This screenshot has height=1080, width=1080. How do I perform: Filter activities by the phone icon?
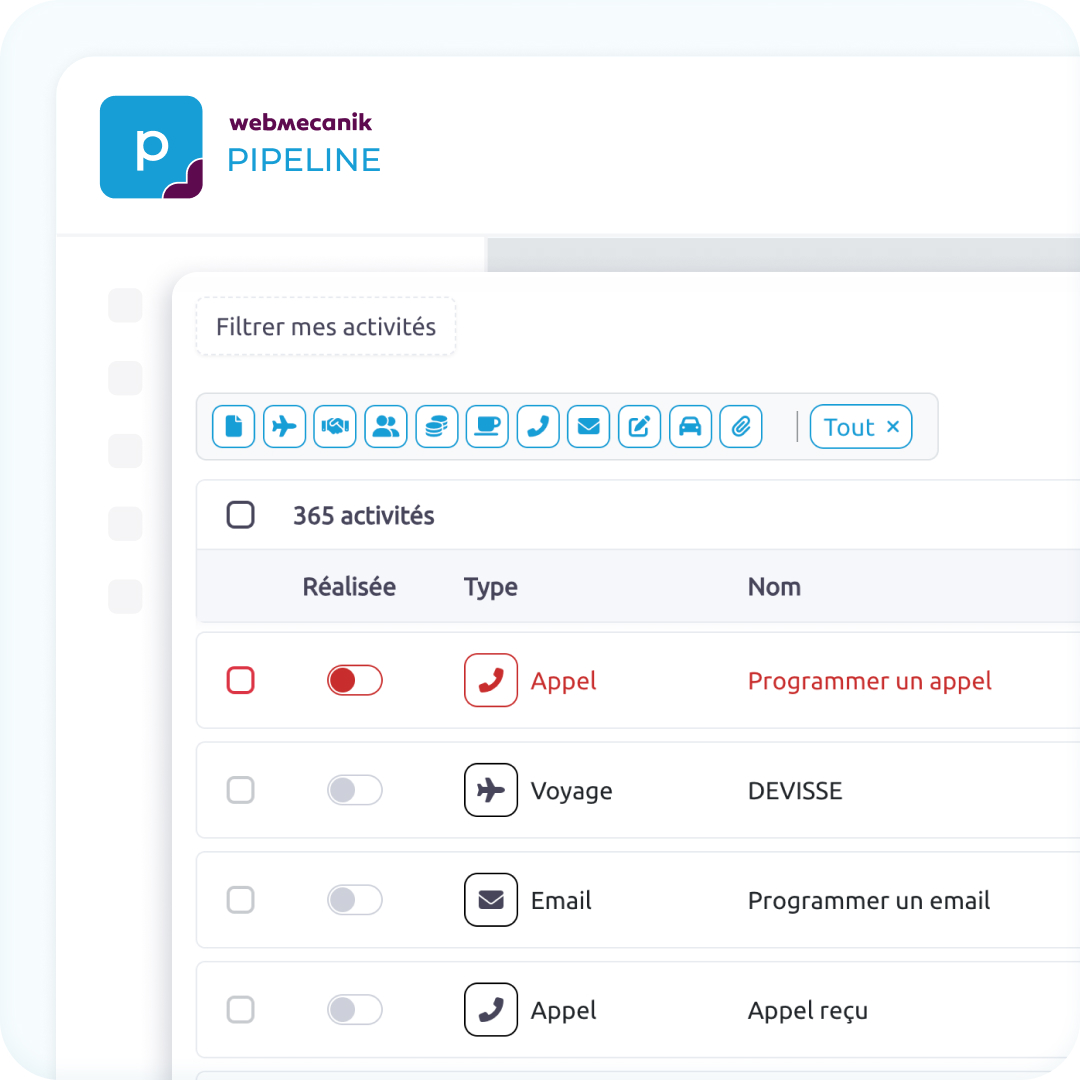538,427
